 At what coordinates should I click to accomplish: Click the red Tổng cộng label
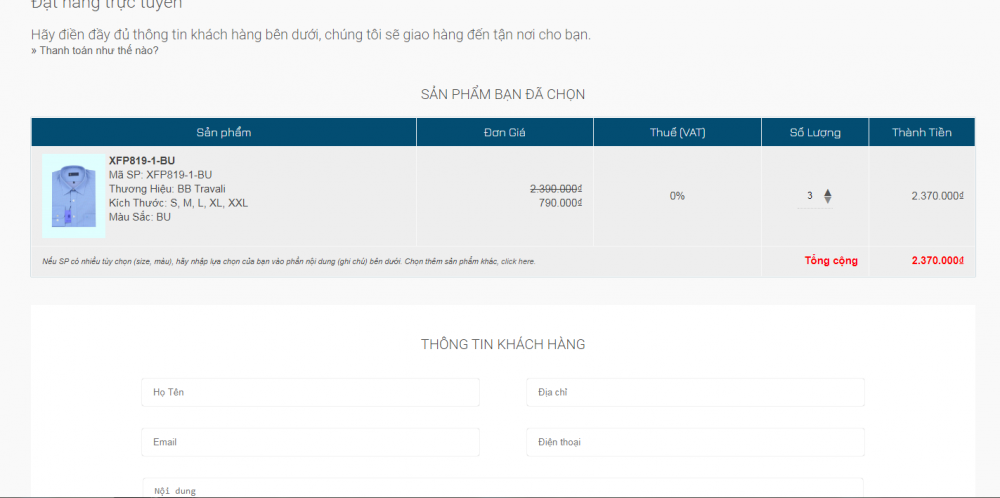click(831, 261)
